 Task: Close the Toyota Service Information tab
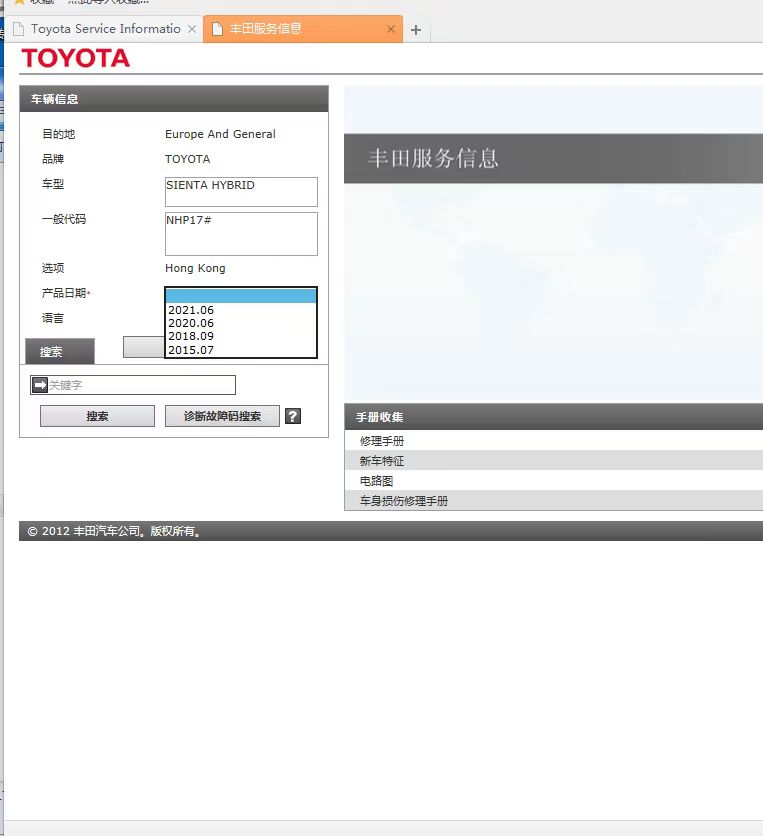[192, 29]
